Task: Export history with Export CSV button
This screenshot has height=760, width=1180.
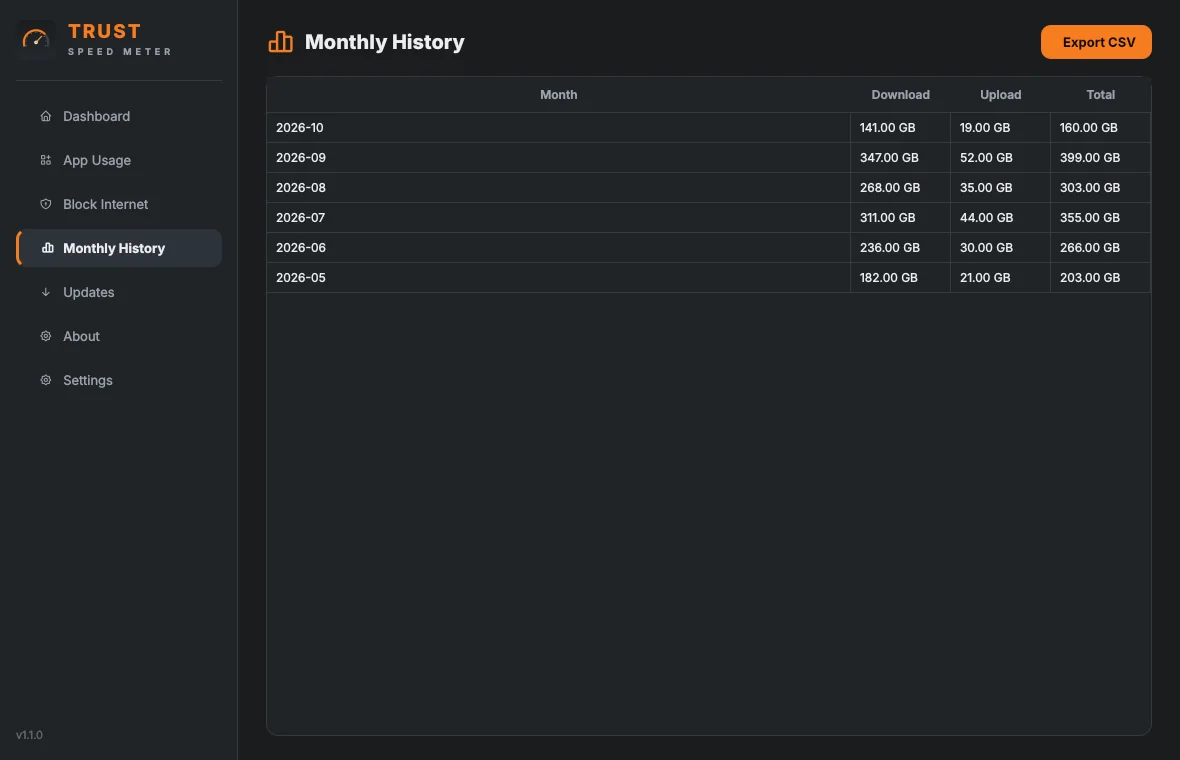Action: [1096, 42]
